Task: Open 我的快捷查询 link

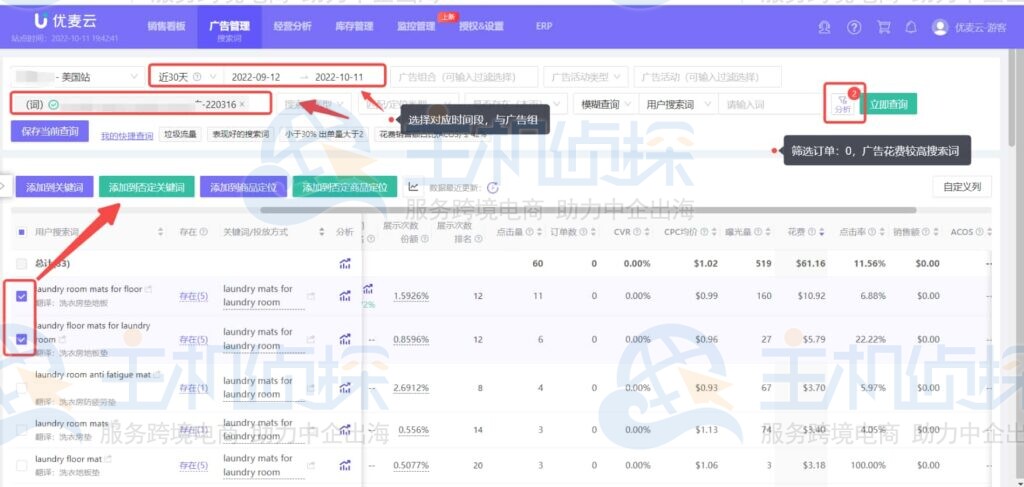Action: click(x=127, y=136)
